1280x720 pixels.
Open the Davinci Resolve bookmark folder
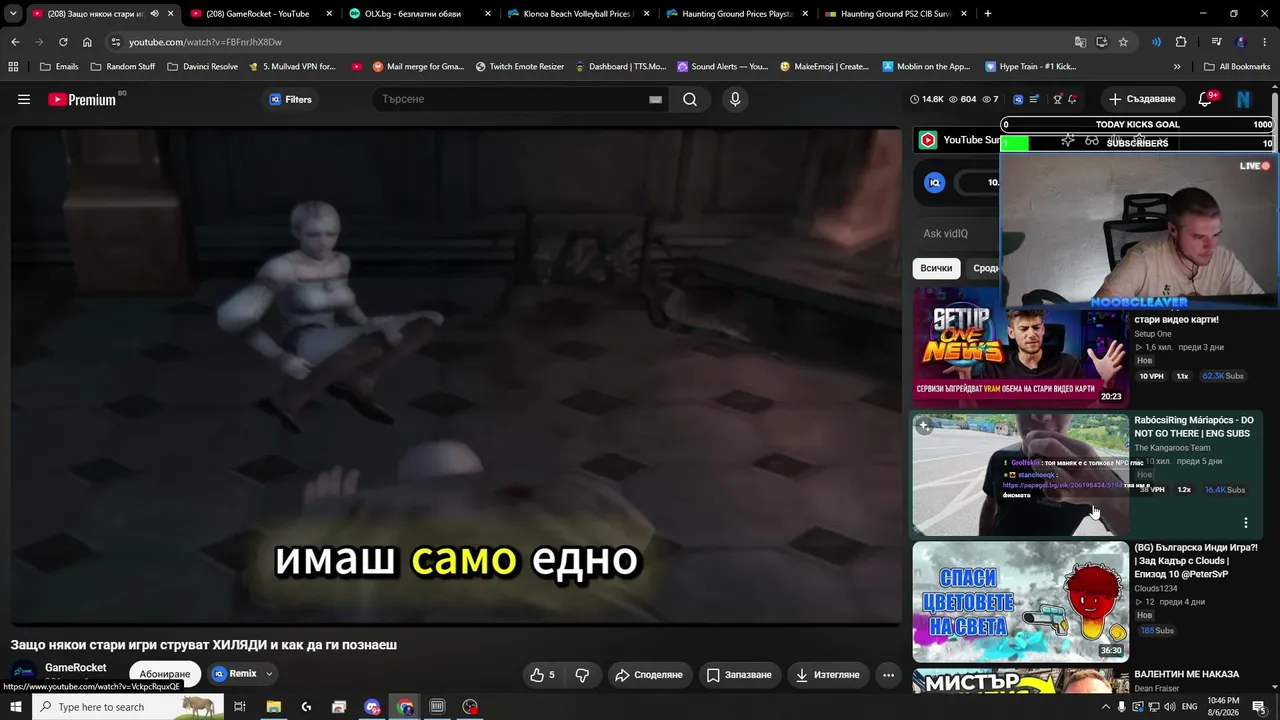(x=203, y=67)
